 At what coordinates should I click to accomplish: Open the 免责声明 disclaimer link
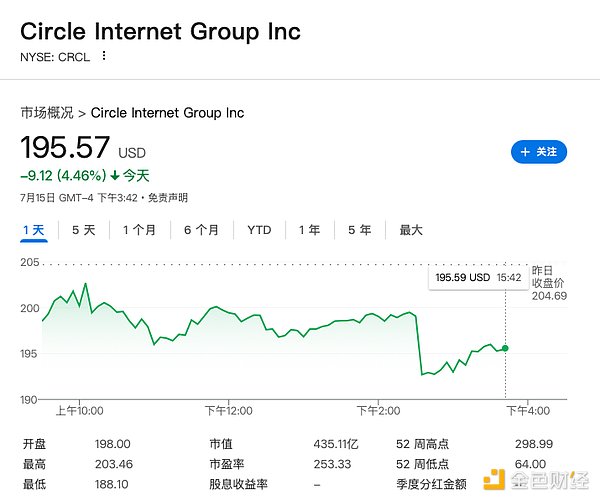coord(167,198)
